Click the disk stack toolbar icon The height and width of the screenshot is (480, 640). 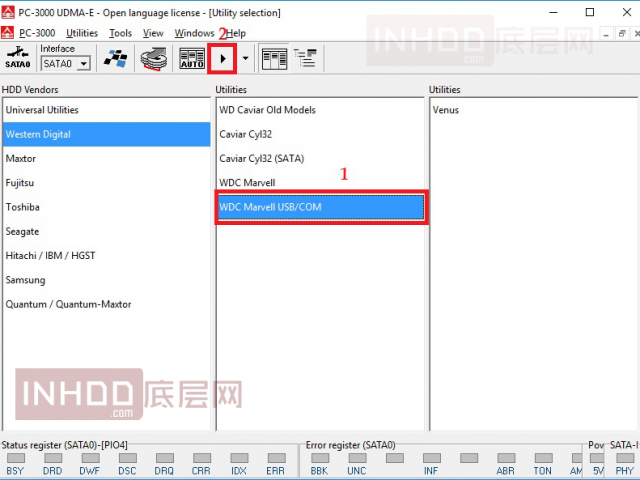click(x=154, y=59)
